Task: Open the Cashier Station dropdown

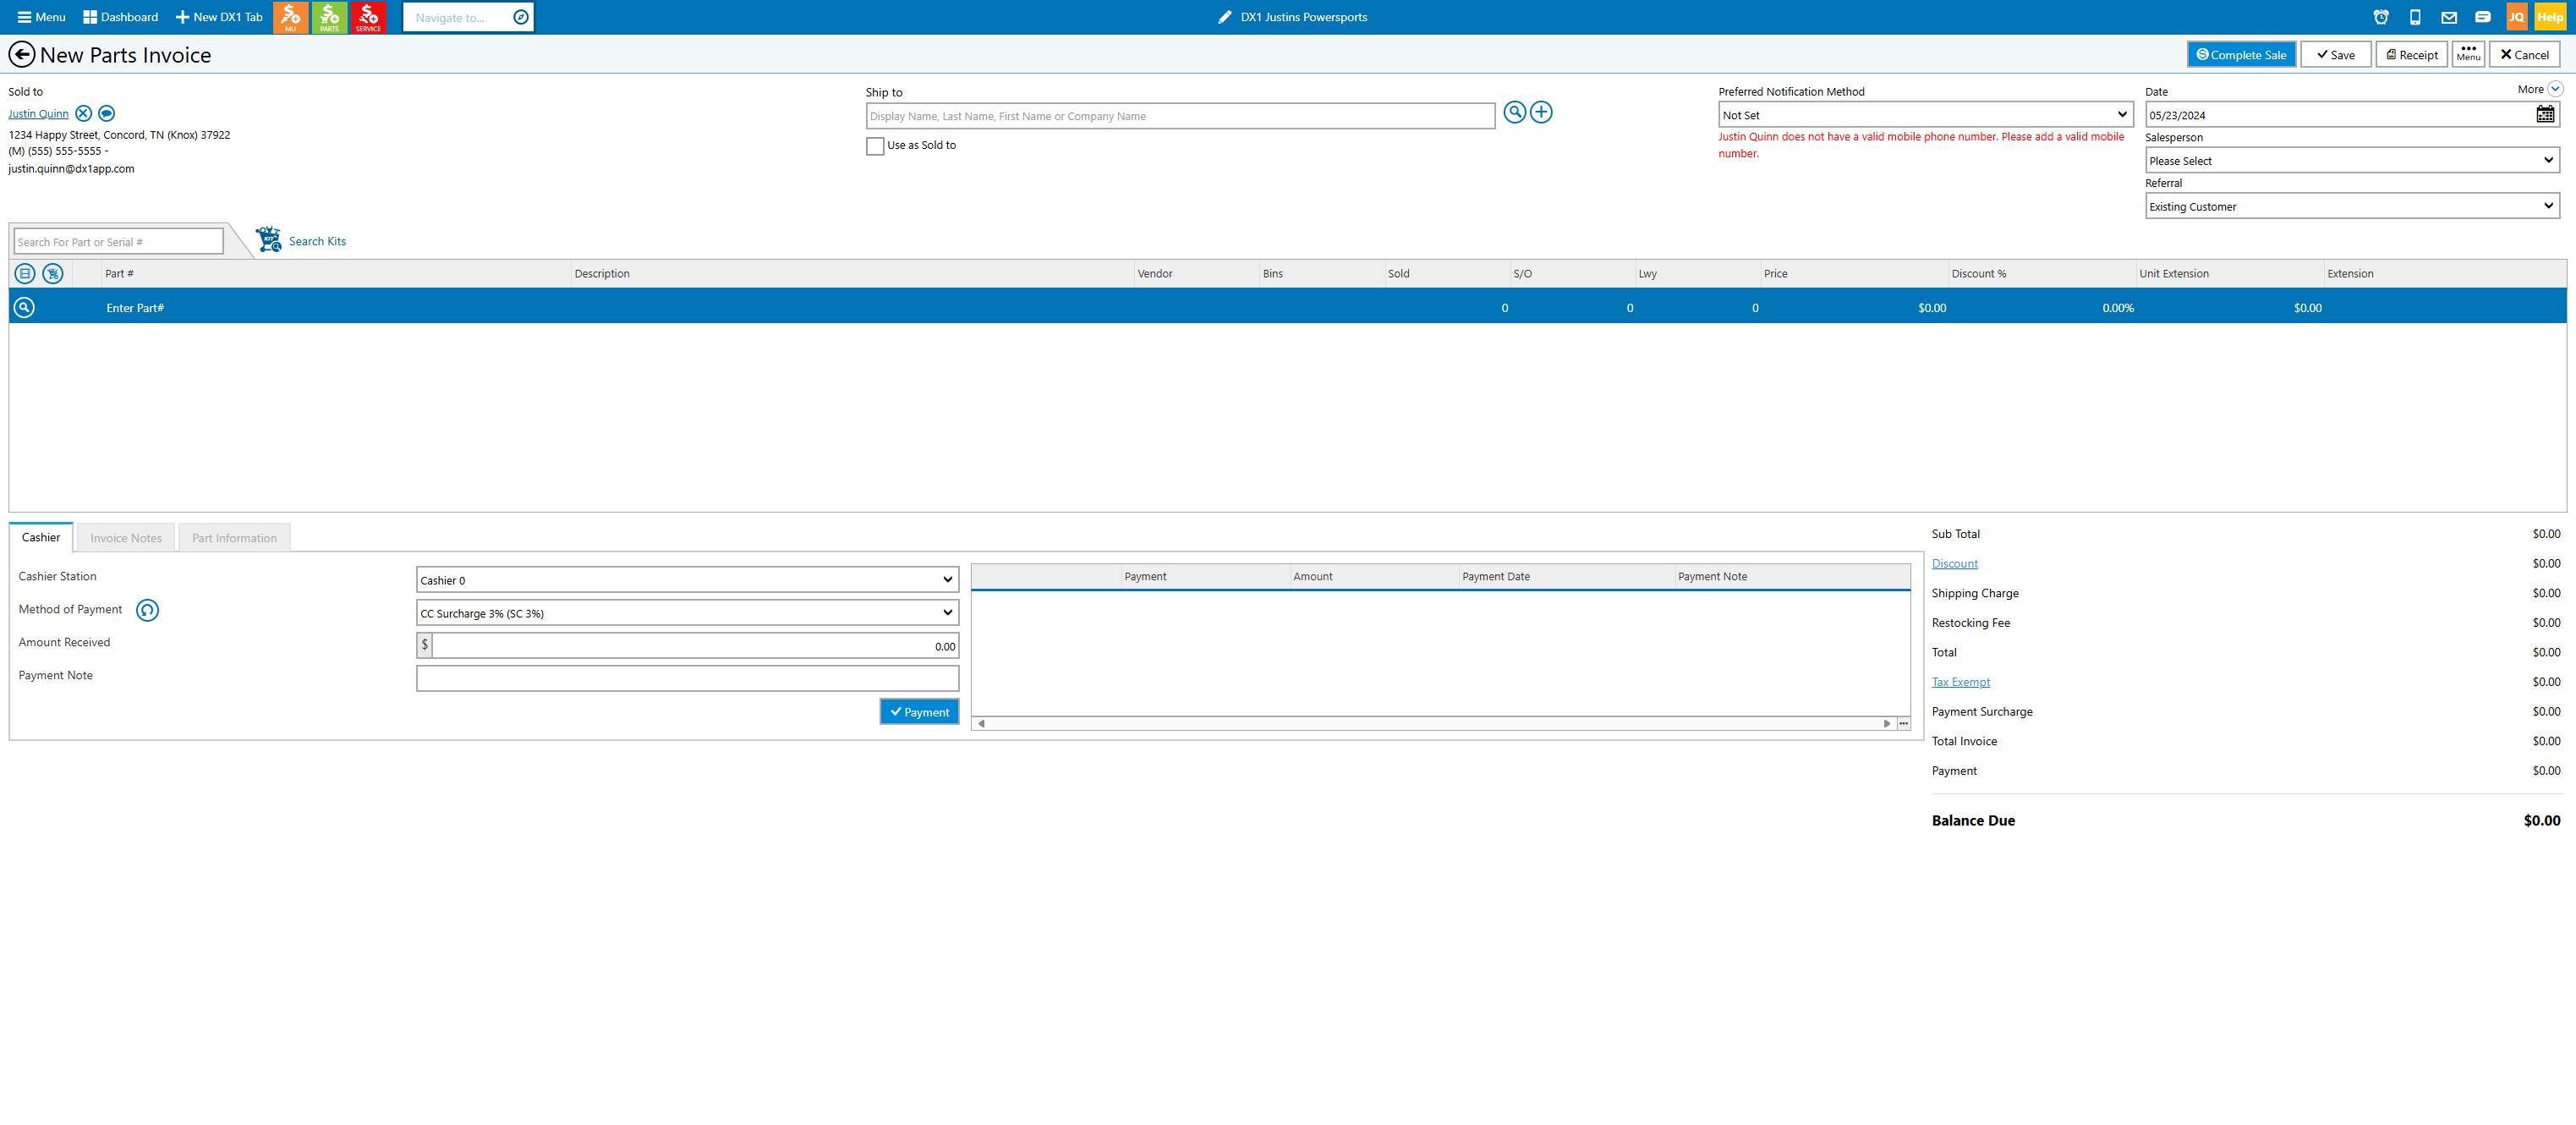Action: tap(687, 580)
